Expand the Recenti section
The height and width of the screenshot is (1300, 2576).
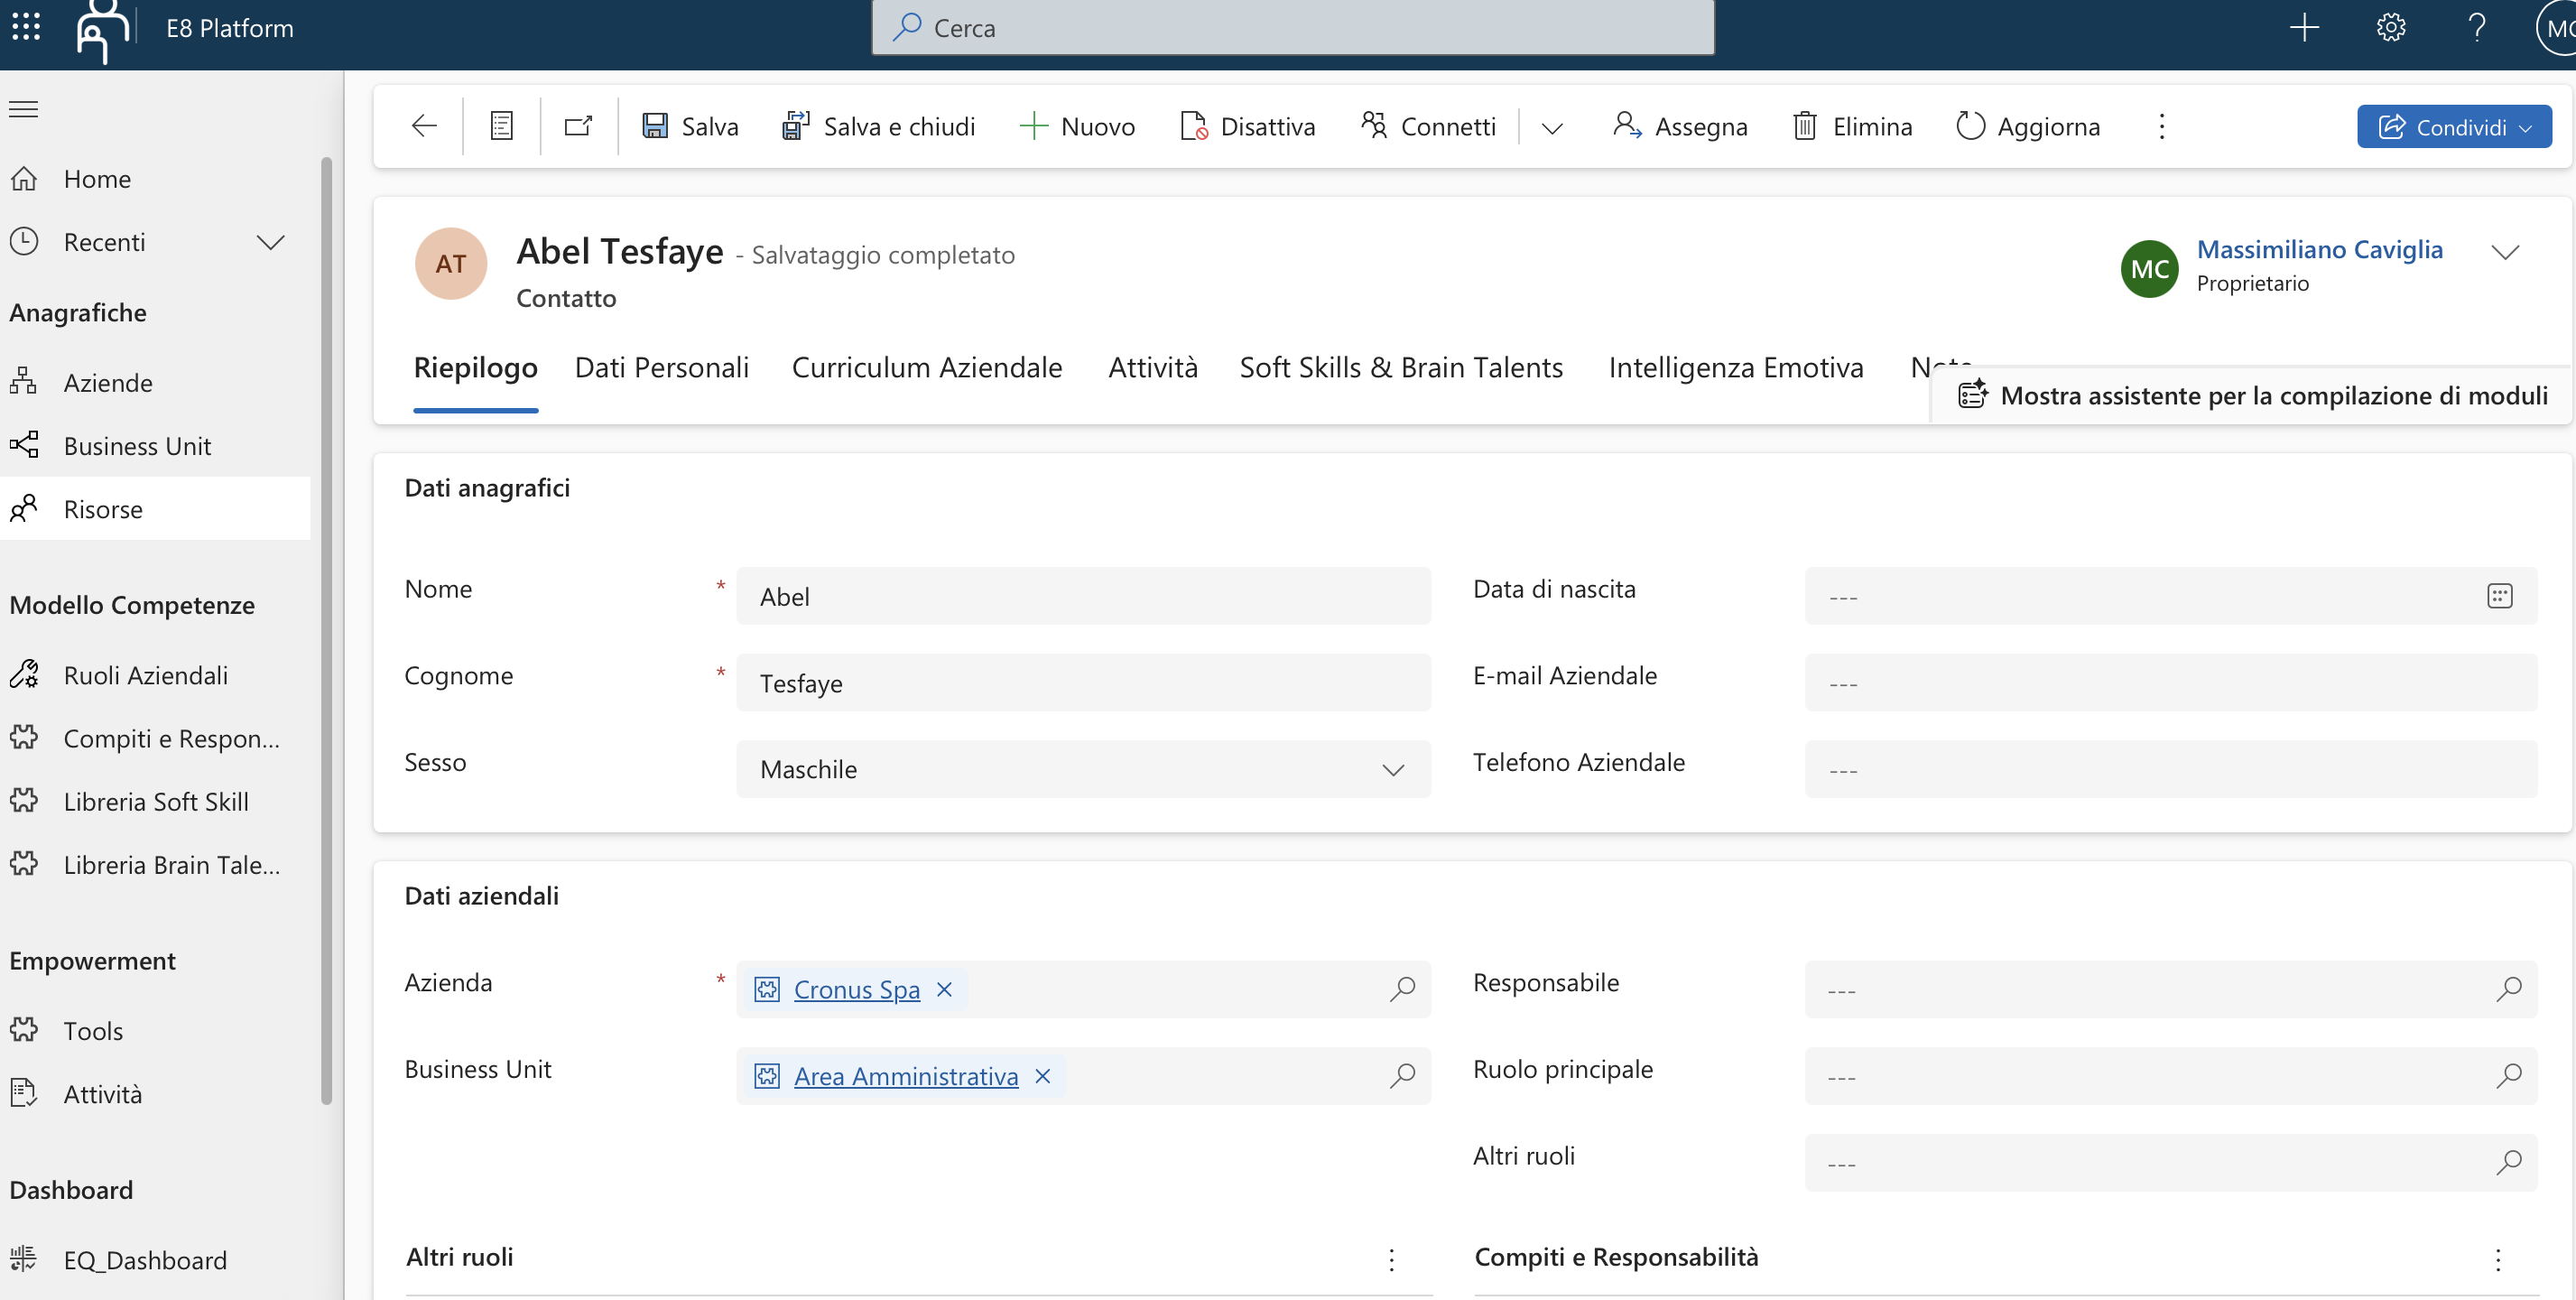click(270, 242)
